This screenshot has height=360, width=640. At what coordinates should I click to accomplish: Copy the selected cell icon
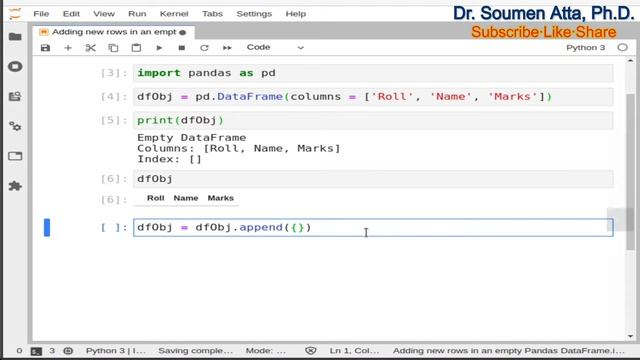click(x=113, y=48)
